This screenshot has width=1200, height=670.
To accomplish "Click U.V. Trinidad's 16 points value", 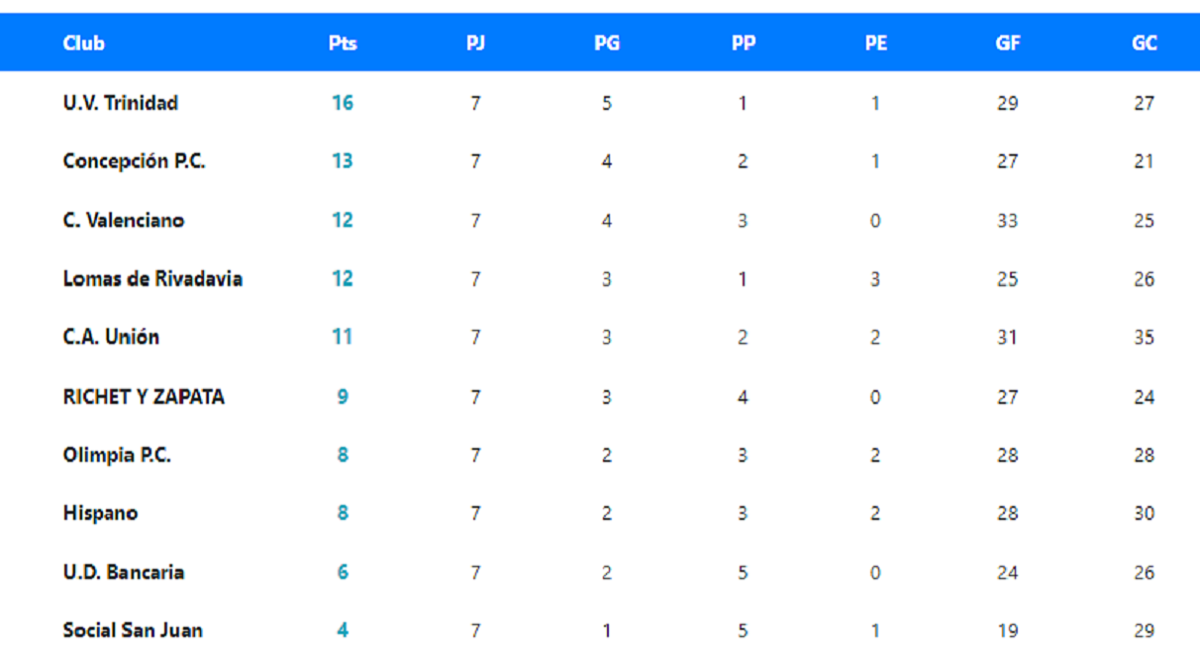I will [x=342, y=103].
